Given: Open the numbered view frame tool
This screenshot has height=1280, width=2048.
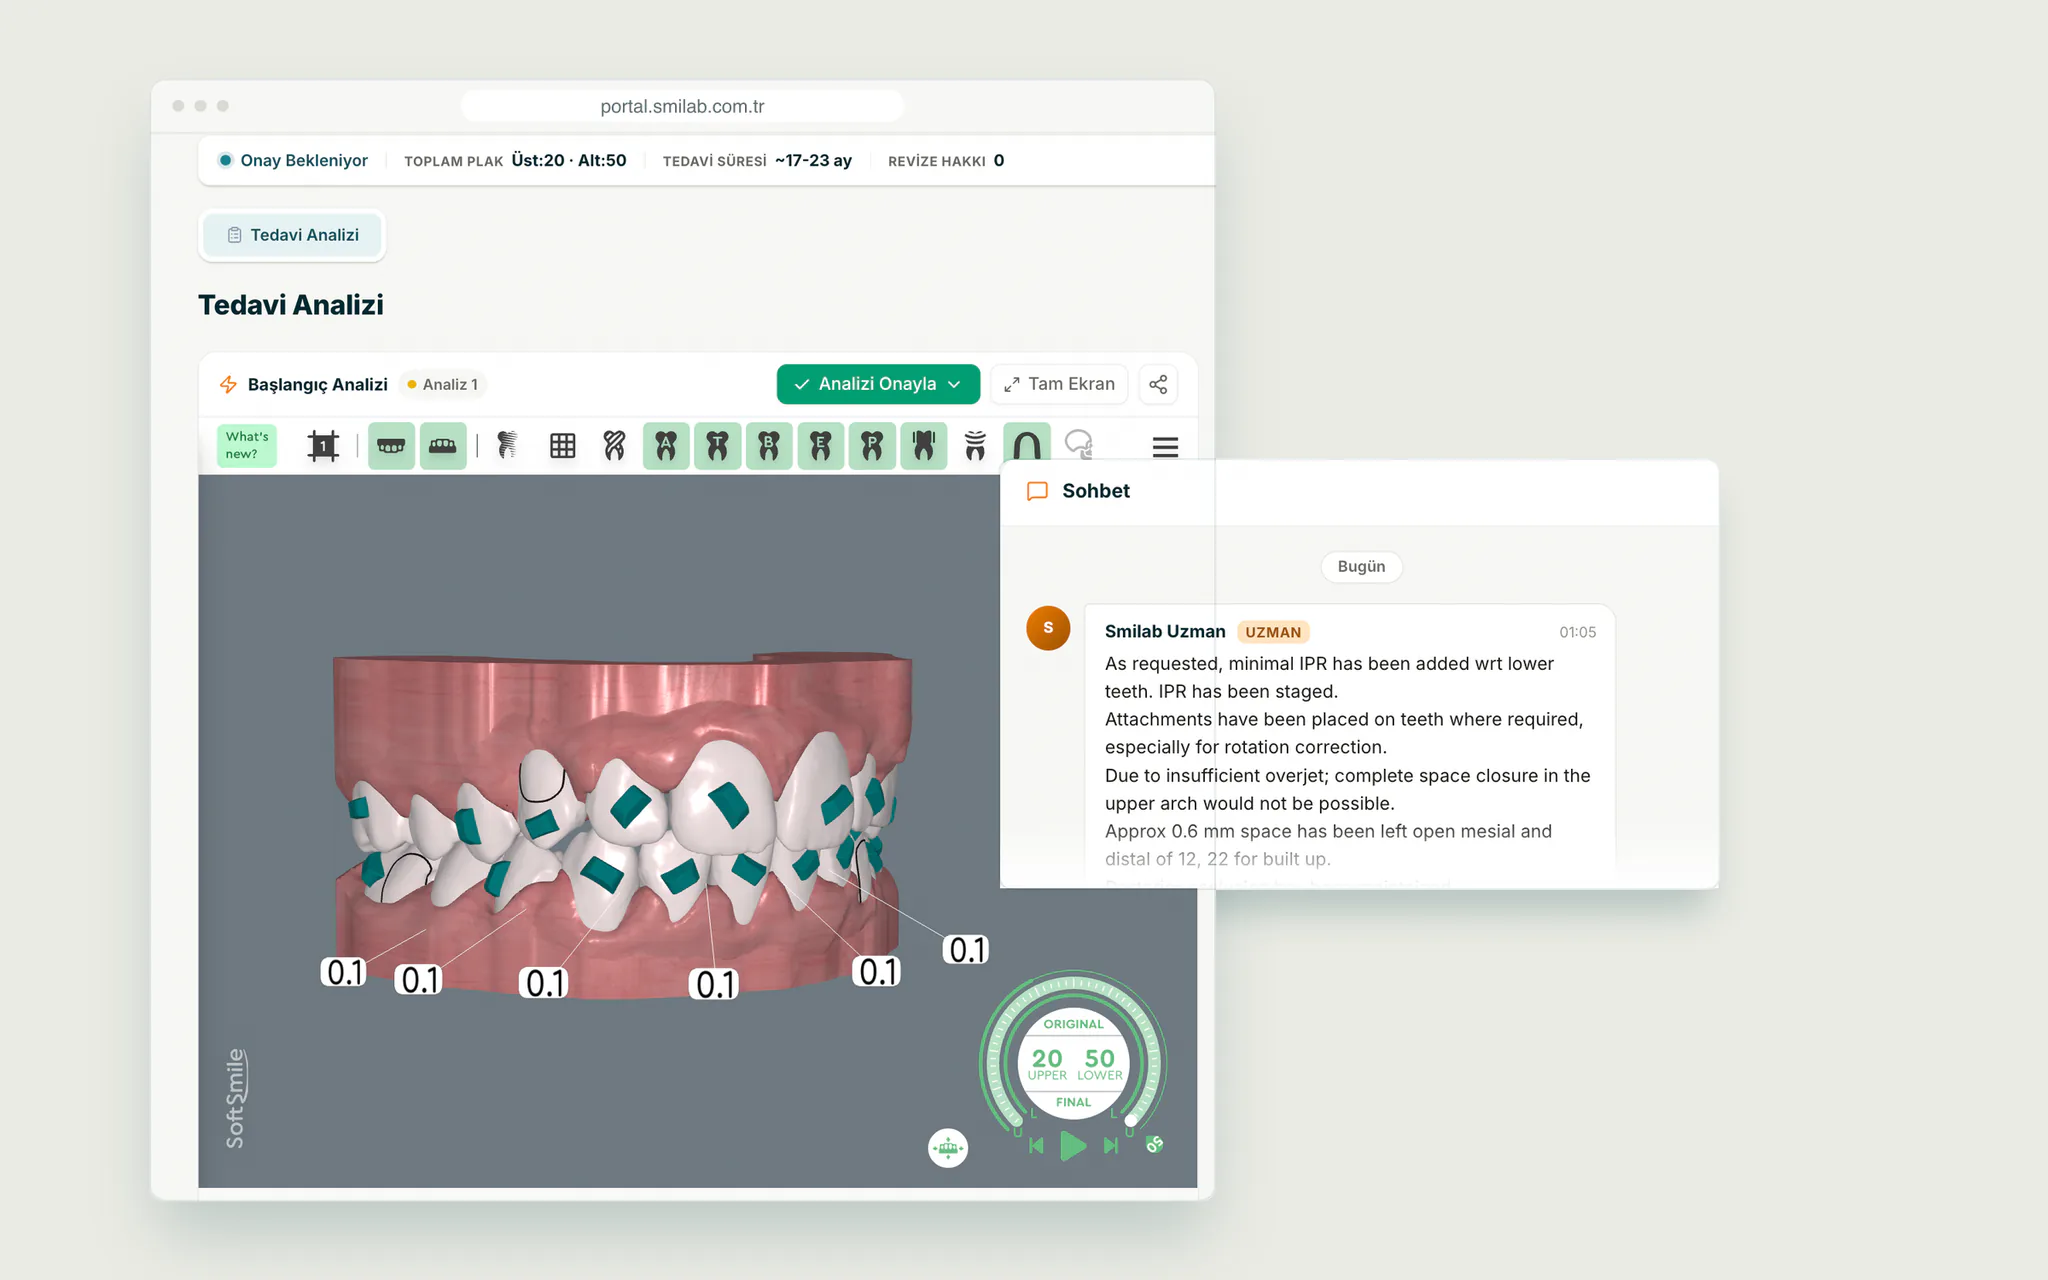Looking at the screenshot, I should 323,446.
